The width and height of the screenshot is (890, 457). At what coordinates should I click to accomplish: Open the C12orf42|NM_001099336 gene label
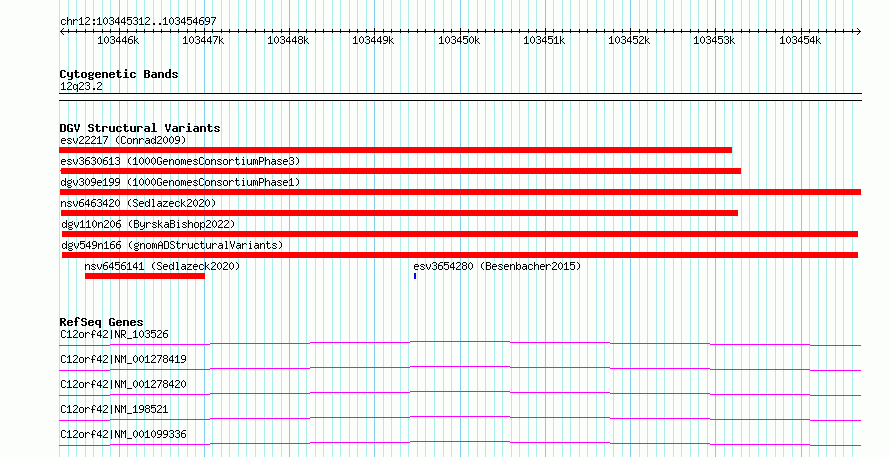123,434
